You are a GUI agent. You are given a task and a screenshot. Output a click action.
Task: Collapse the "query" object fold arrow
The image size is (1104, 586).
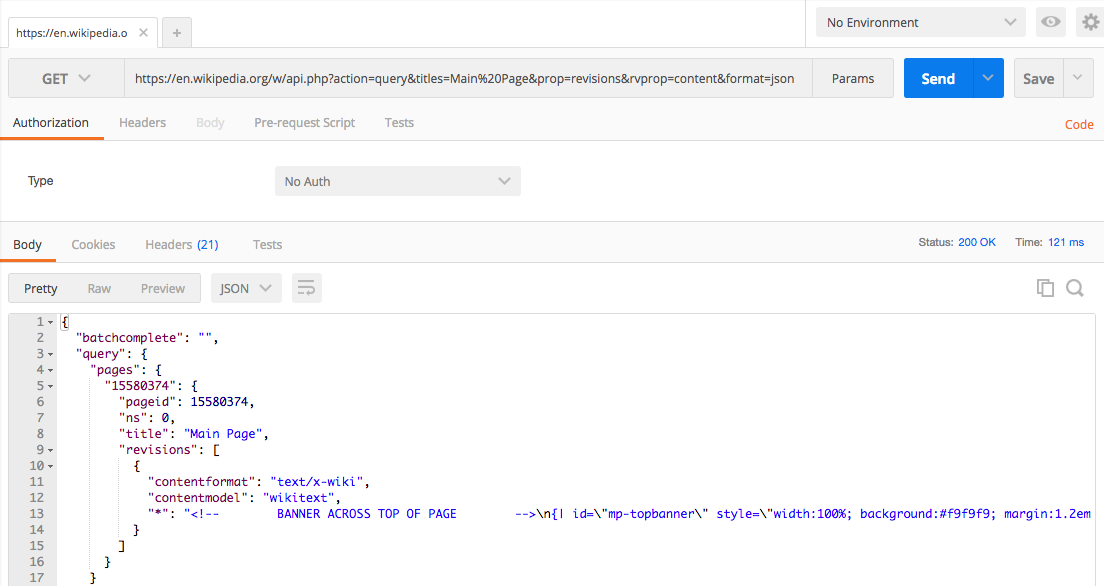[x=51, y=354]
